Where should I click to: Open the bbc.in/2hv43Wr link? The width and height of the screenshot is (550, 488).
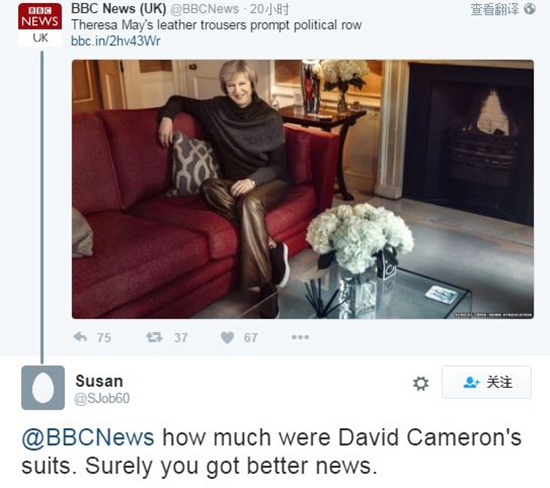point(115,41)
